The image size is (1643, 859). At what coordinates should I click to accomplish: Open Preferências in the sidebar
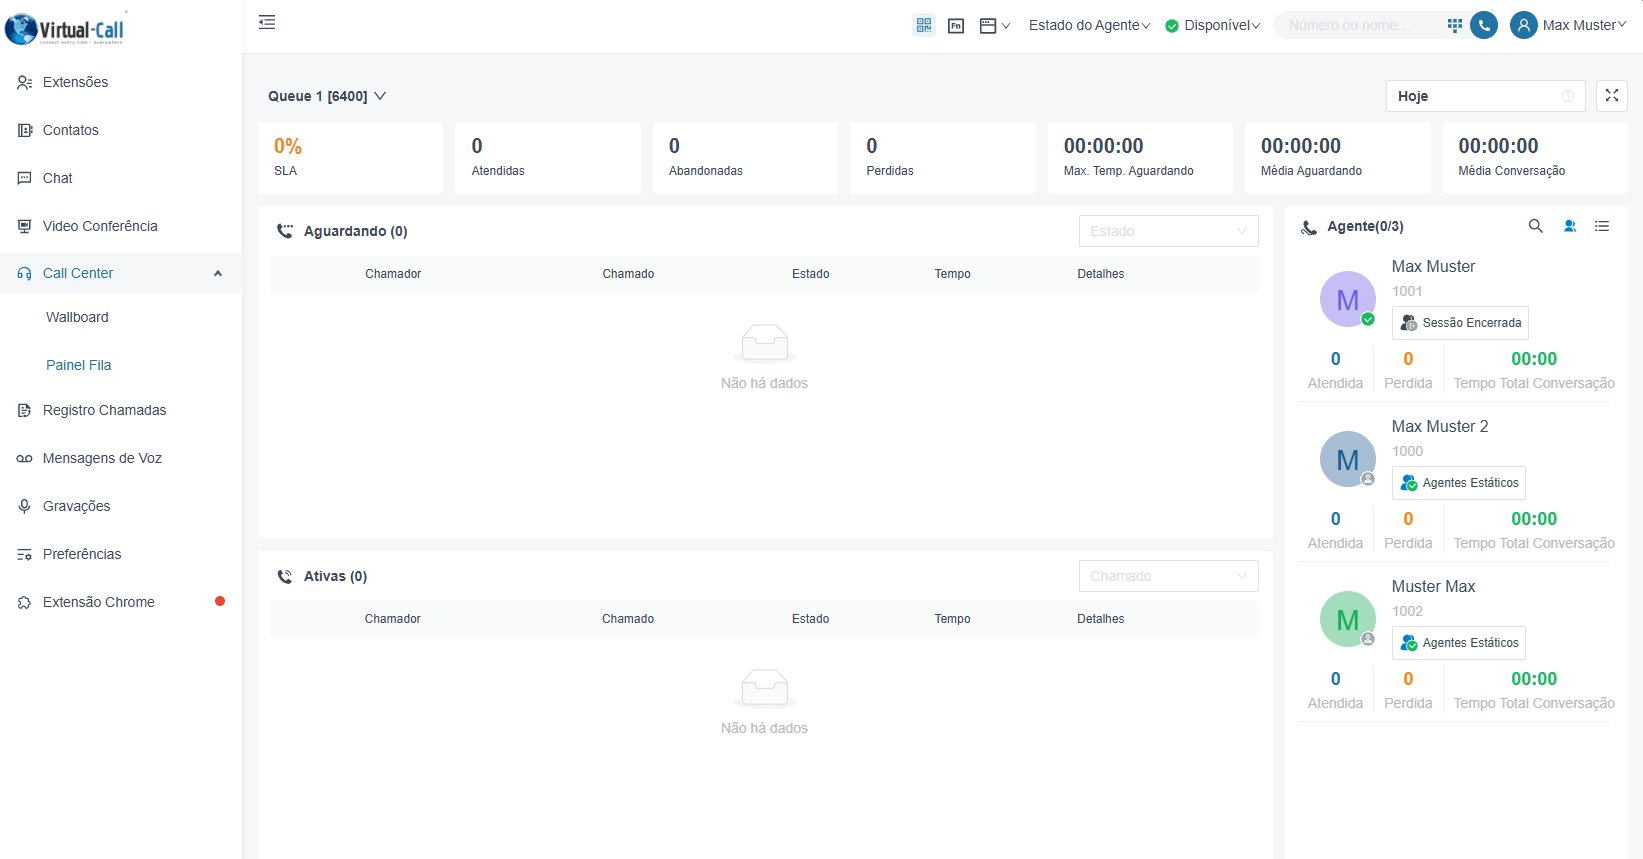click(x=121, y=554)
